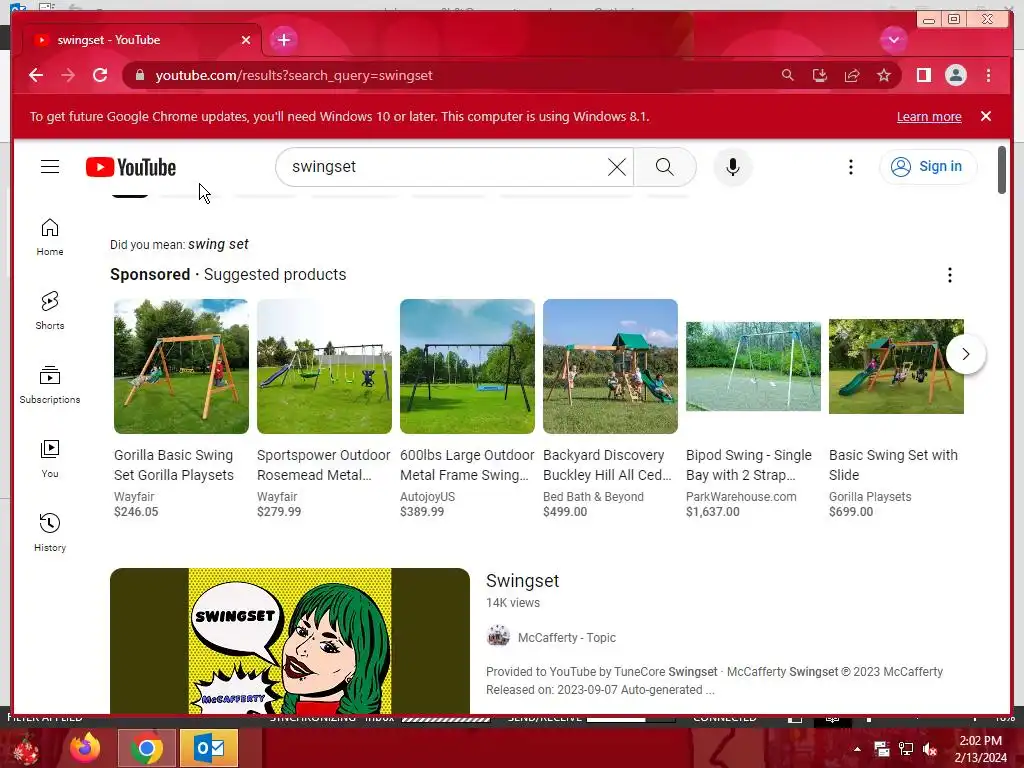Play the Swingset McCafferty video thumbnail
Image resolution: width=1024 pixels, height=768 pixels.
coord(290,641)
